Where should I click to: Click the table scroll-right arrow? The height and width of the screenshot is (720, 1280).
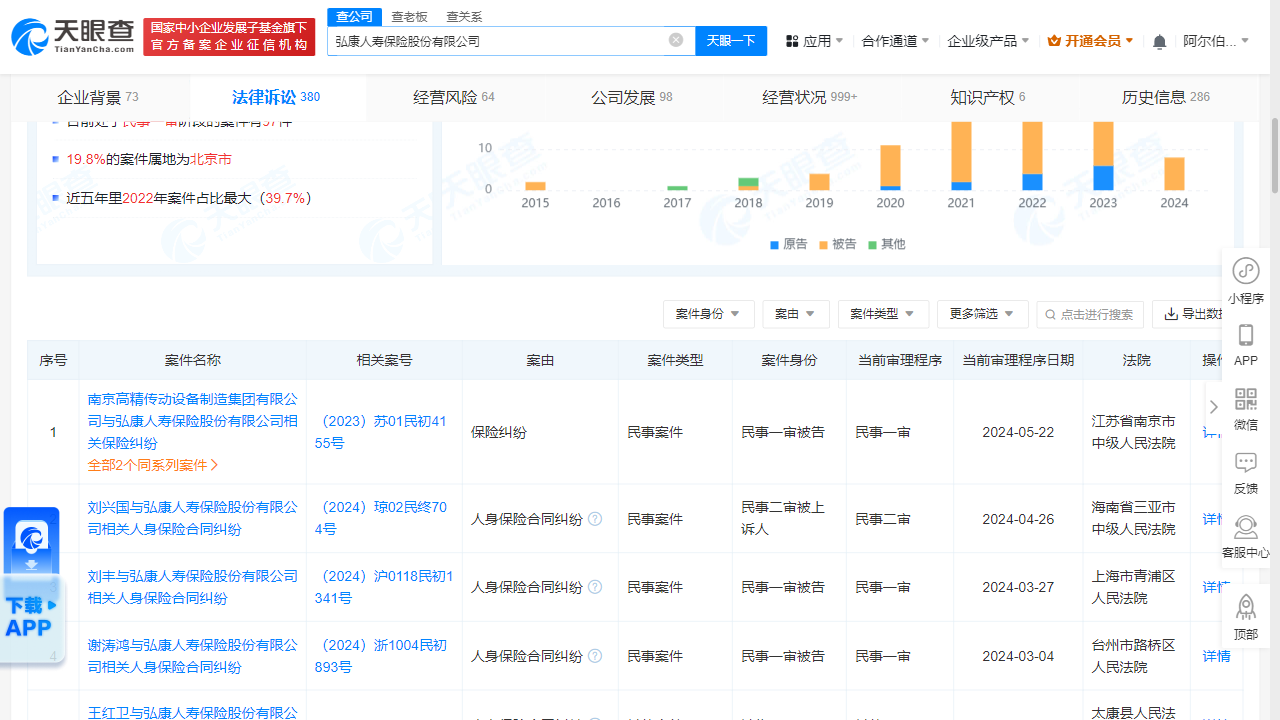(1214, 407)
